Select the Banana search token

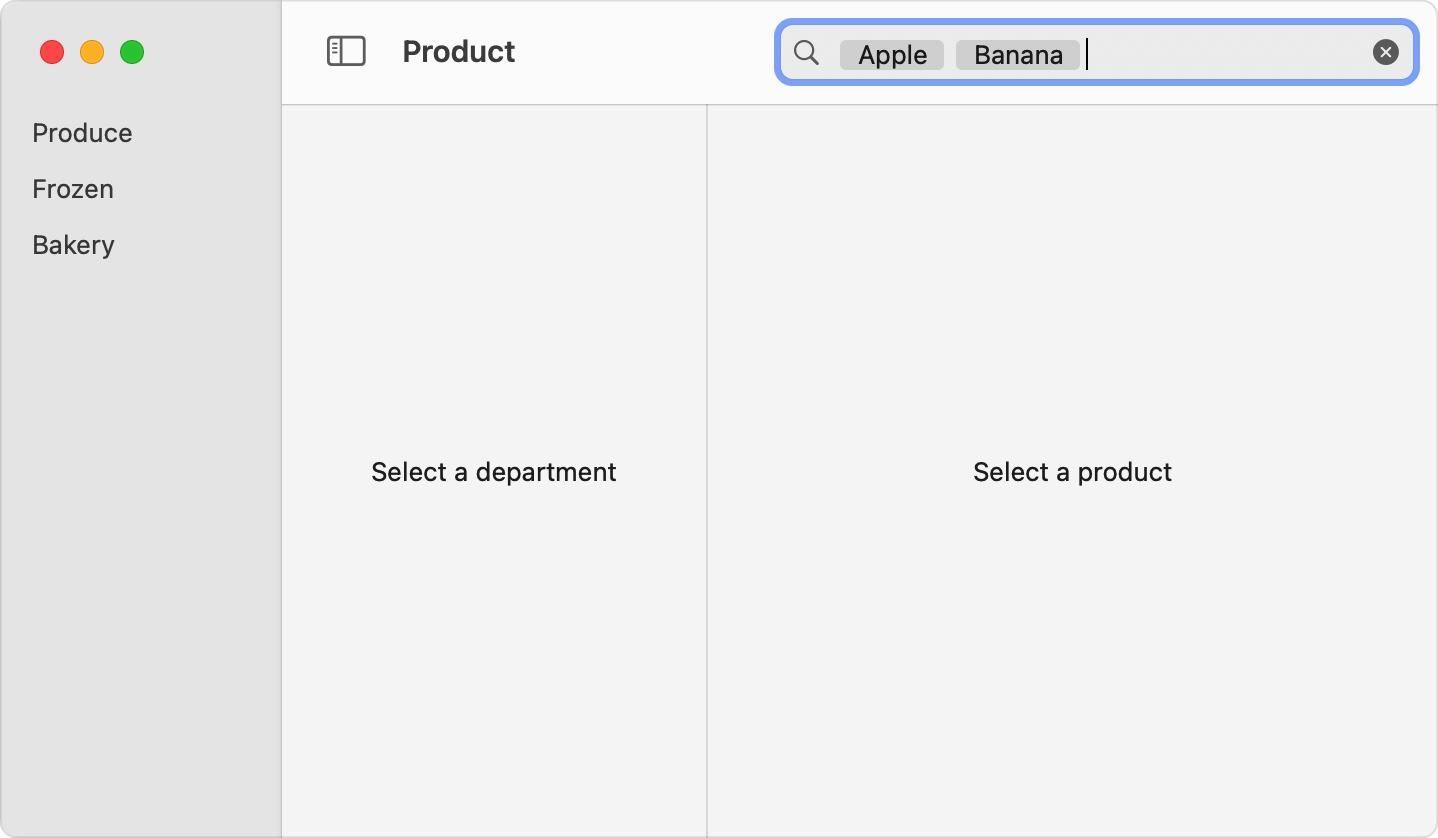1018,55
